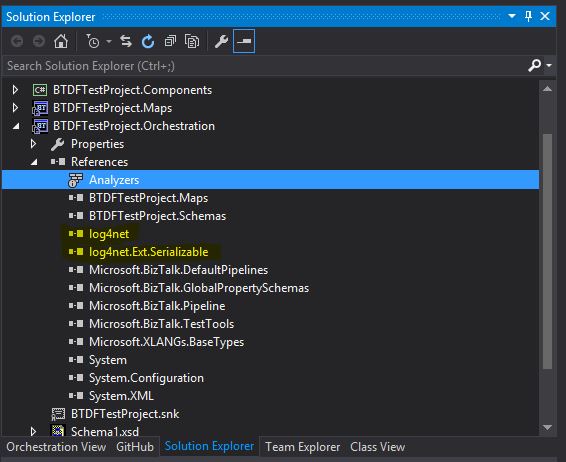Open Properties wrench toolbar icon
This screenshot has height=462, width=566.
221,42
